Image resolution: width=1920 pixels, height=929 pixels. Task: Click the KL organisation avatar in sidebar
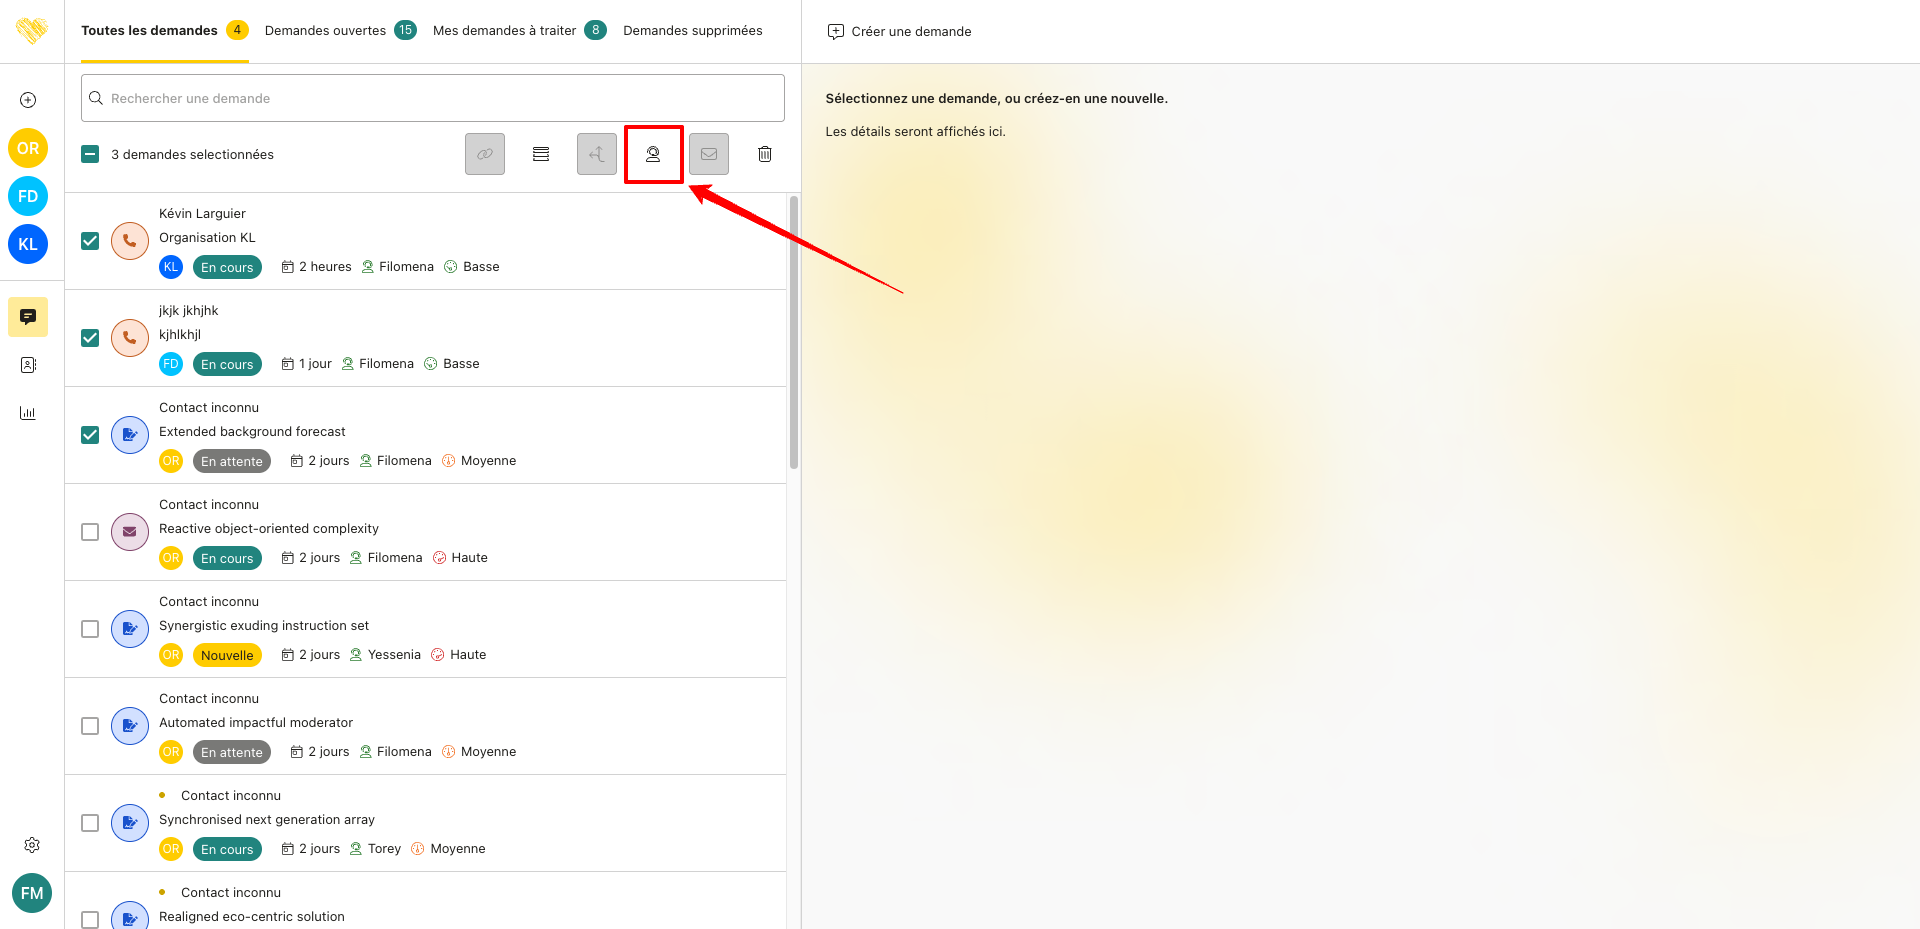28,244
